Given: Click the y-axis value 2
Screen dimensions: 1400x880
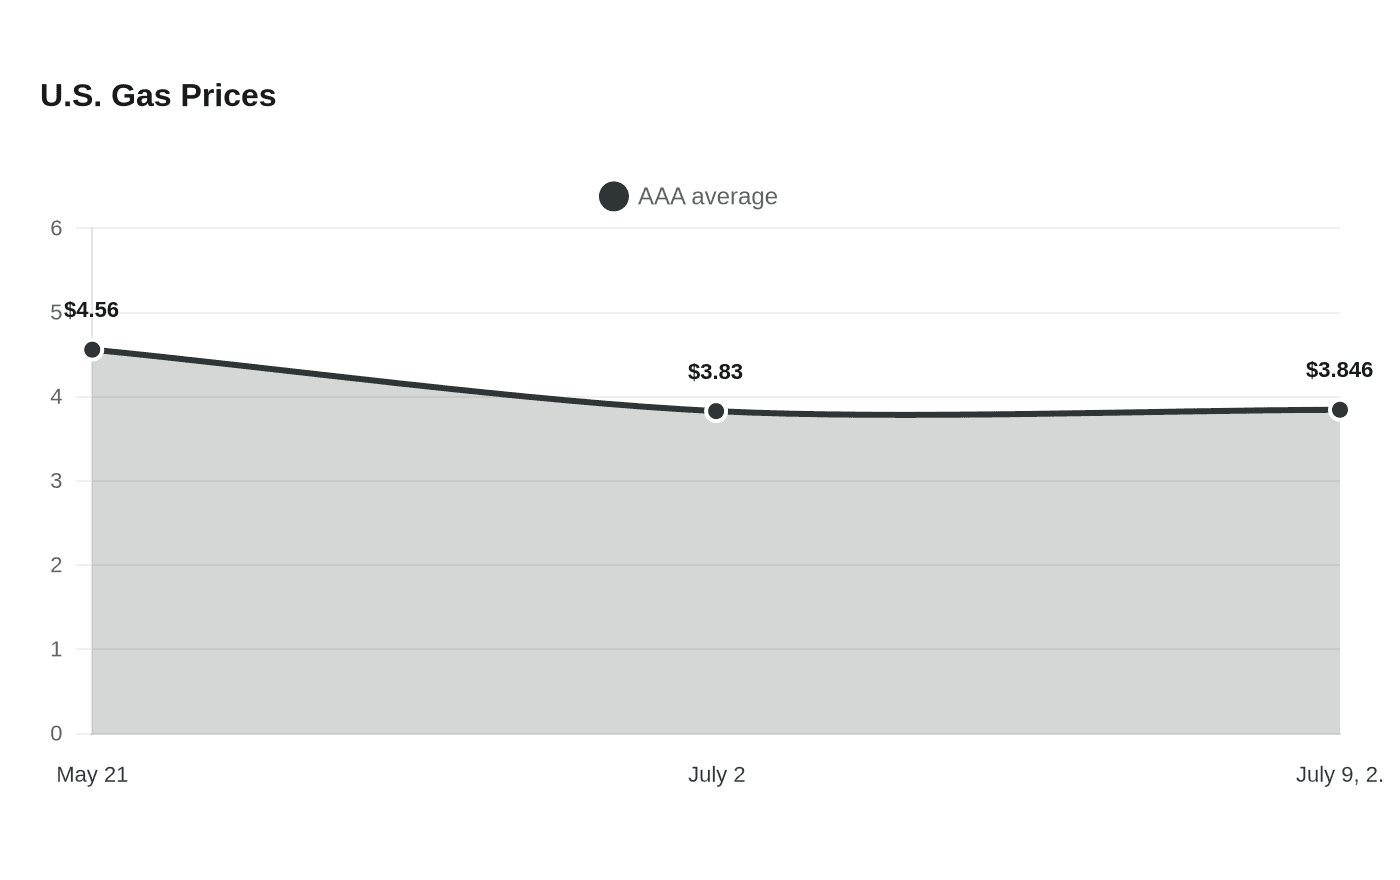Looking at the screenshot, I should 56,565.
